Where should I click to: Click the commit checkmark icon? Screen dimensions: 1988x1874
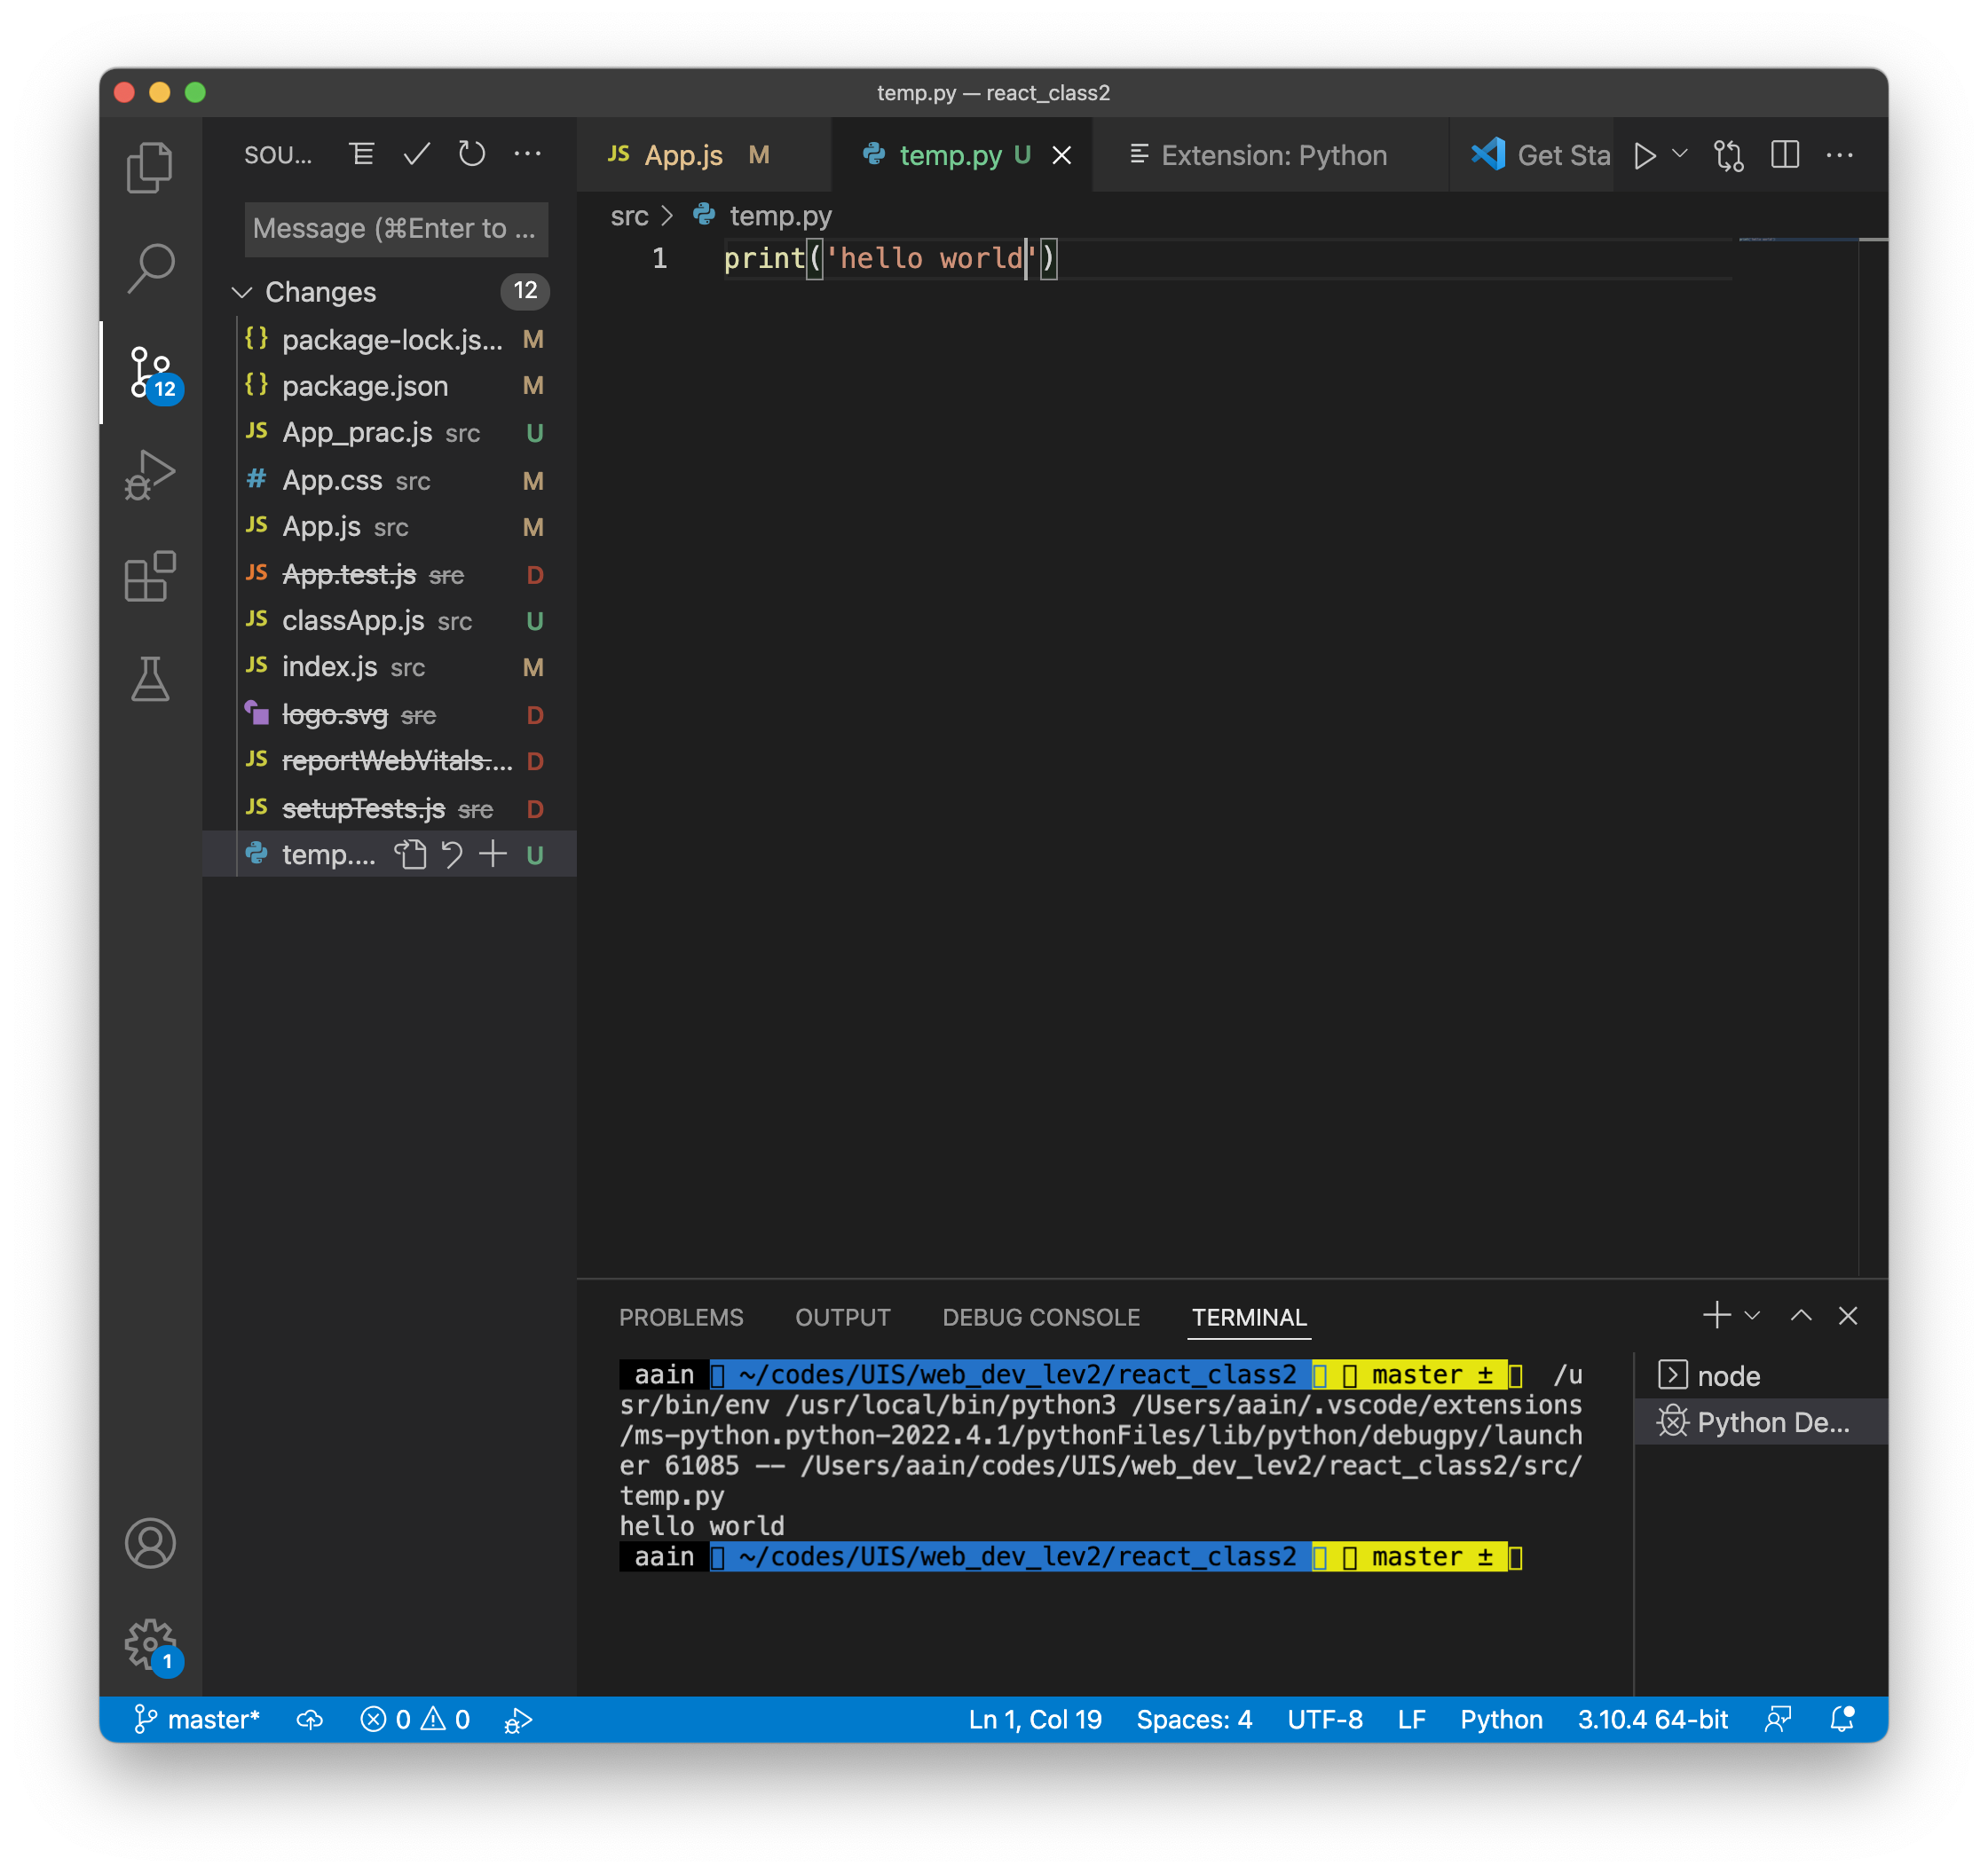417,155
